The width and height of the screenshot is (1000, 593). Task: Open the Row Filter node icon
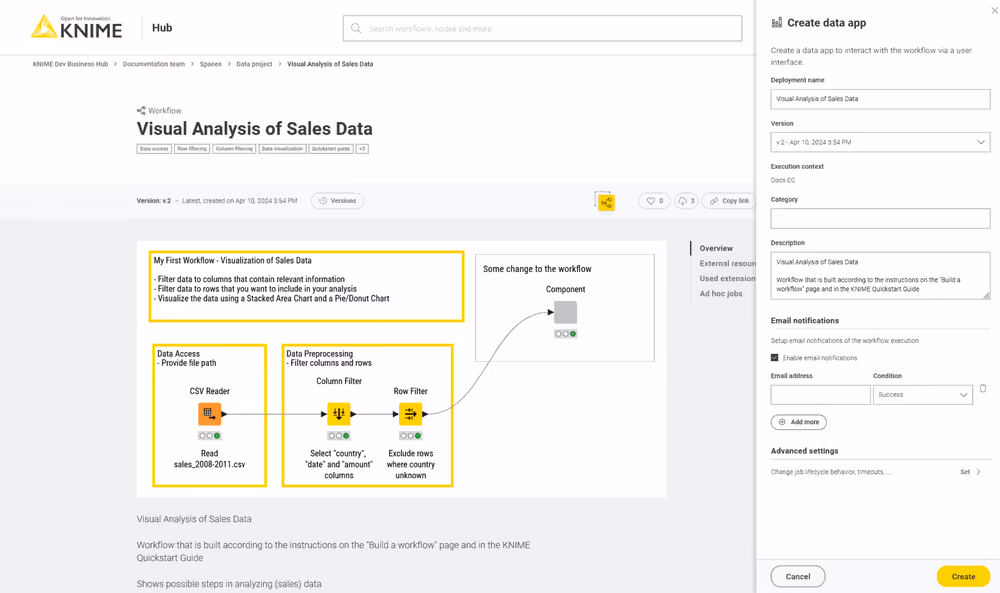pyautogui.click(x=410, y=412)
